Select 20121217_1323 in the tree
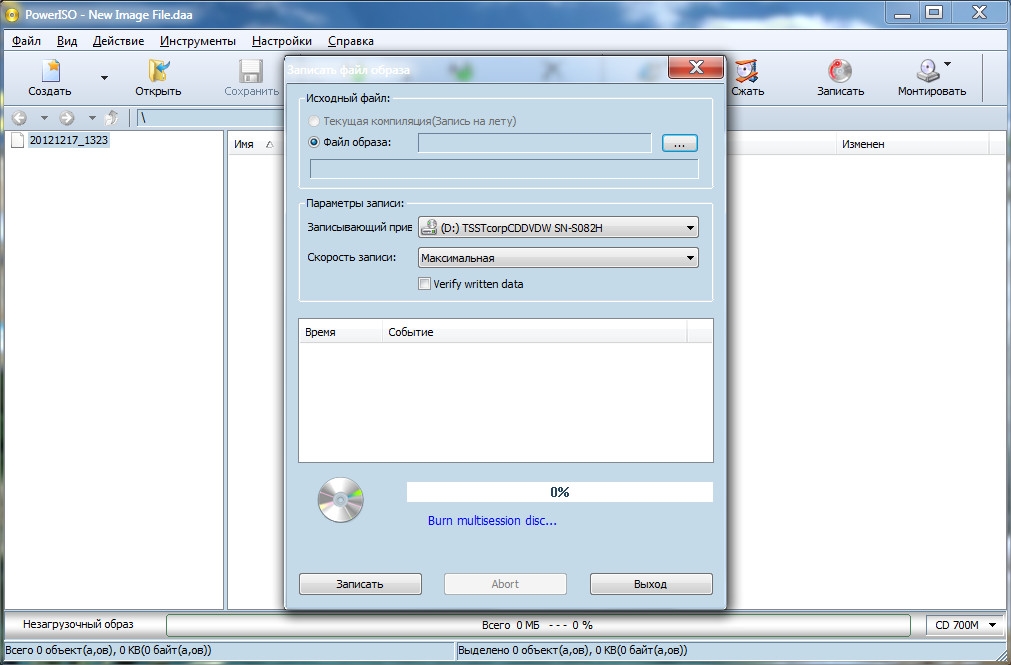 (69, 140)
